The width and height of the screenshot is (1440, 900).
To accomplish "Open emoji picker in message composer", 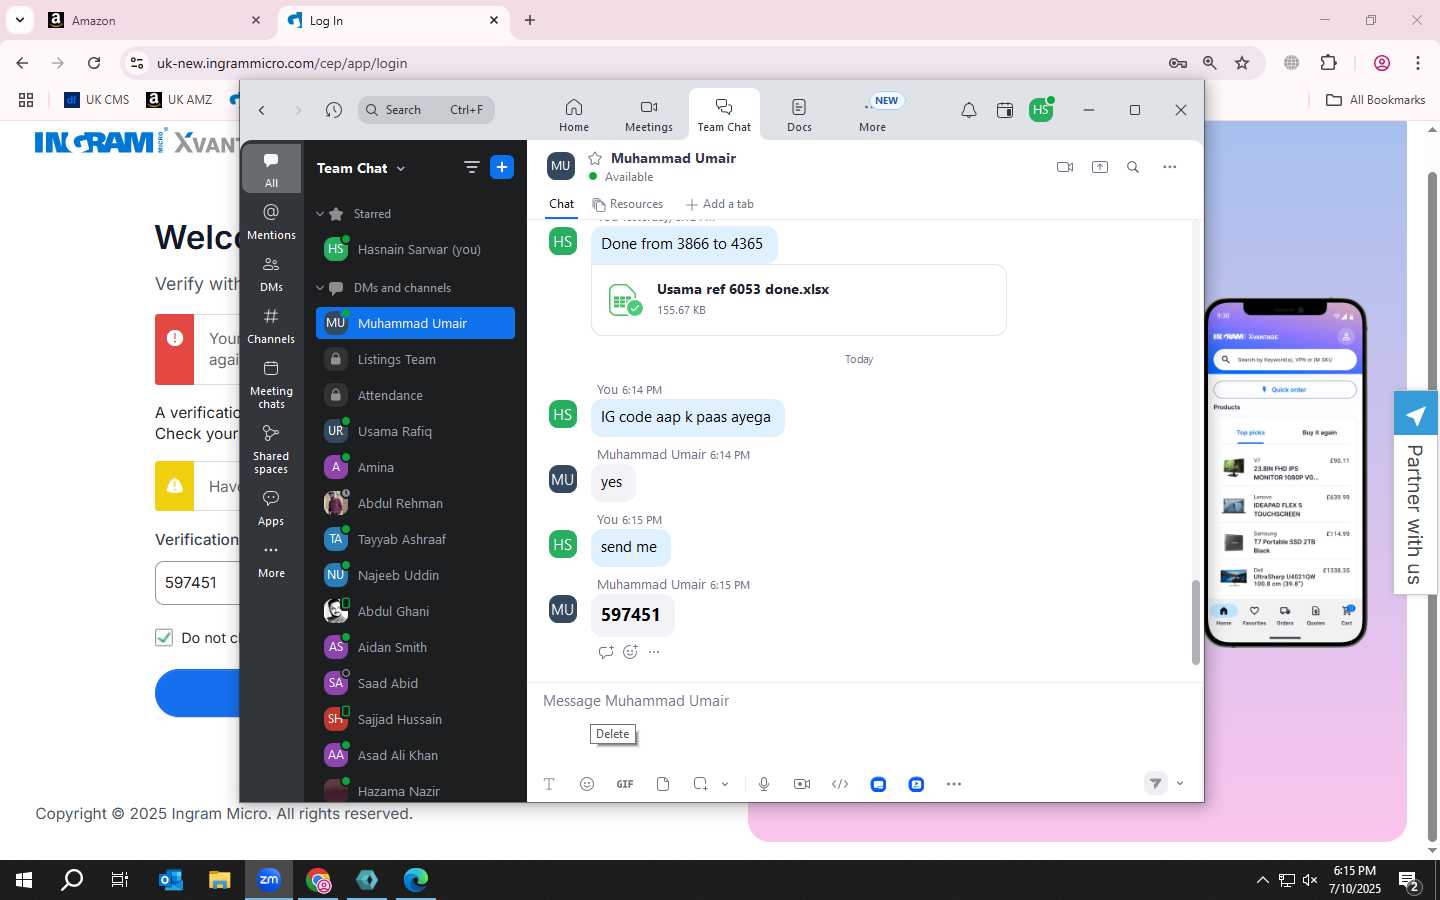I will tap(587, 784).
